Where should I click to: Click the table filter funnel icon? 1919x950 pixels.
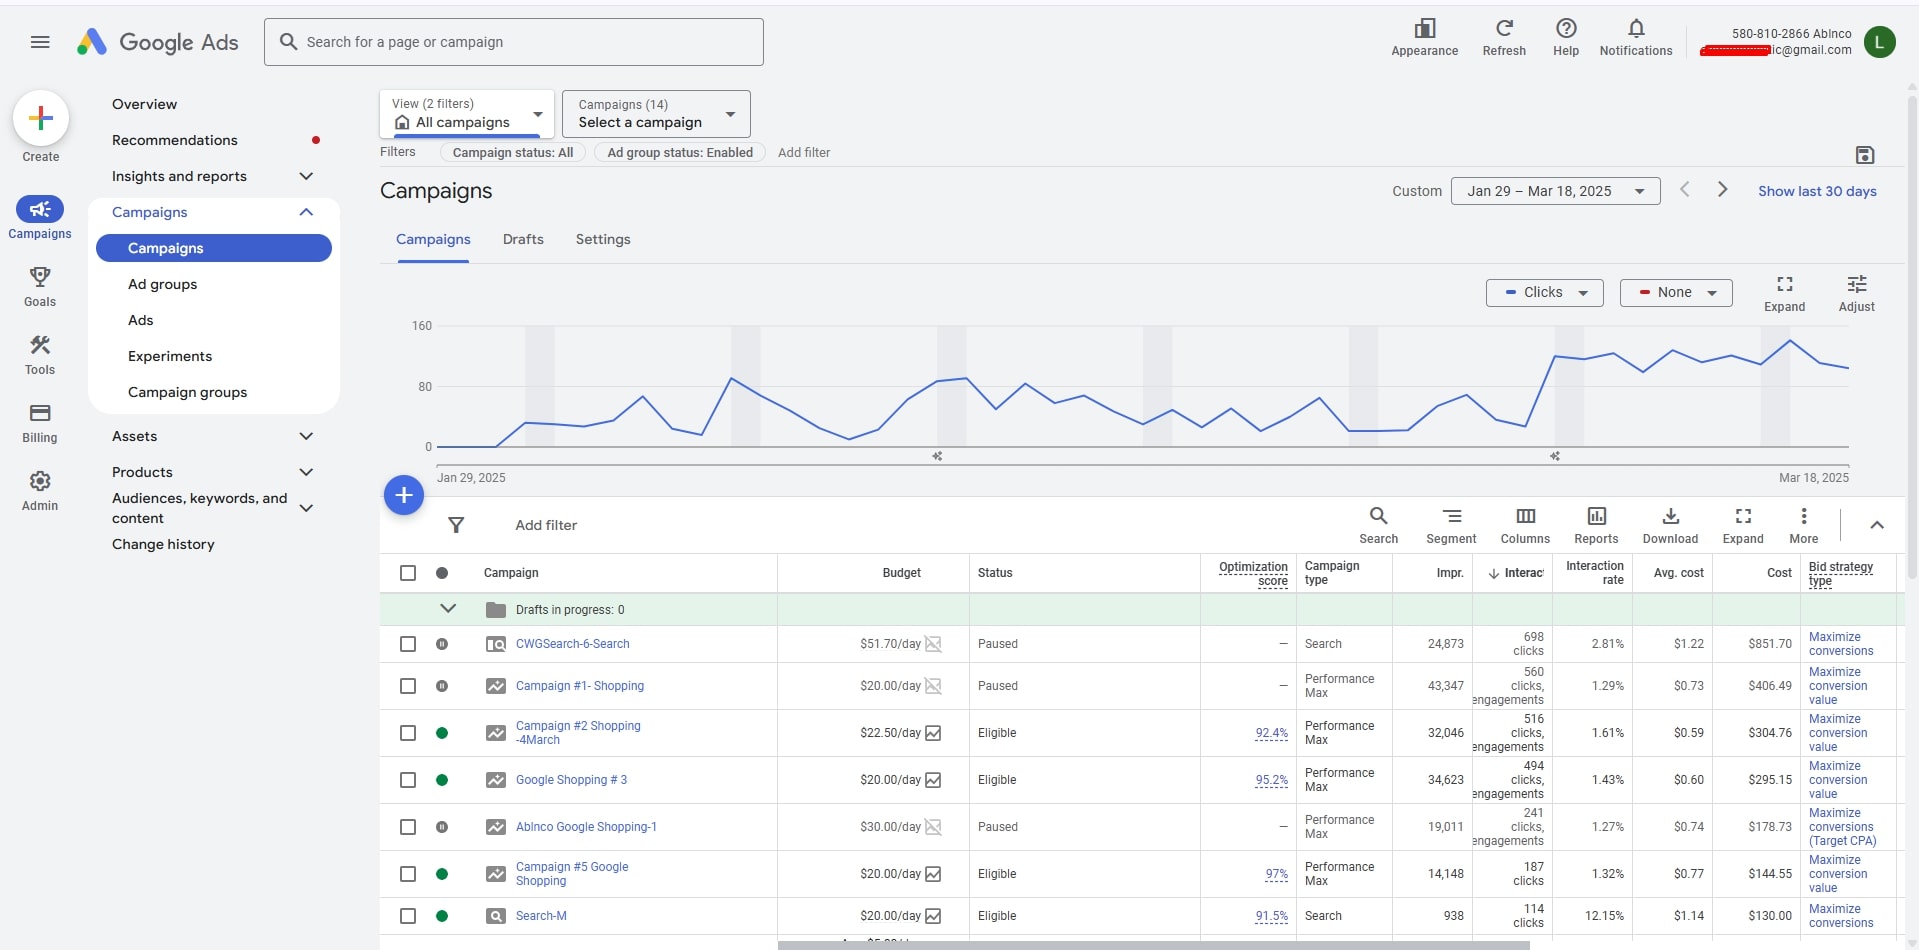[456, 525]
